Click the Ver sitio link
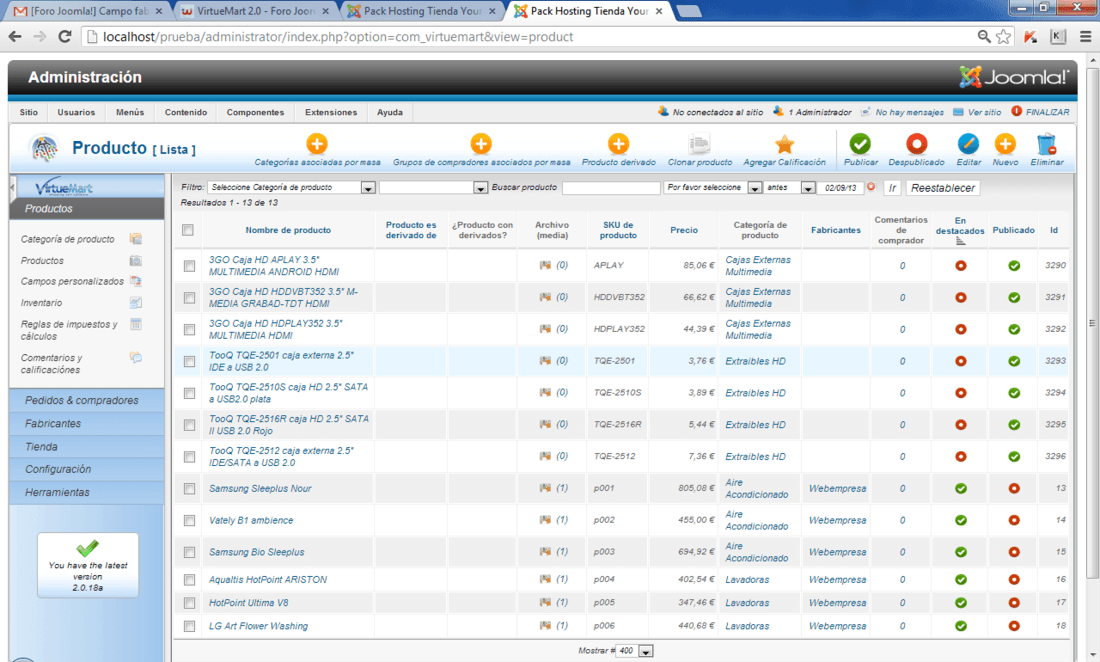The width and height of the screenshot is (1100, 662). click(984, 112)
